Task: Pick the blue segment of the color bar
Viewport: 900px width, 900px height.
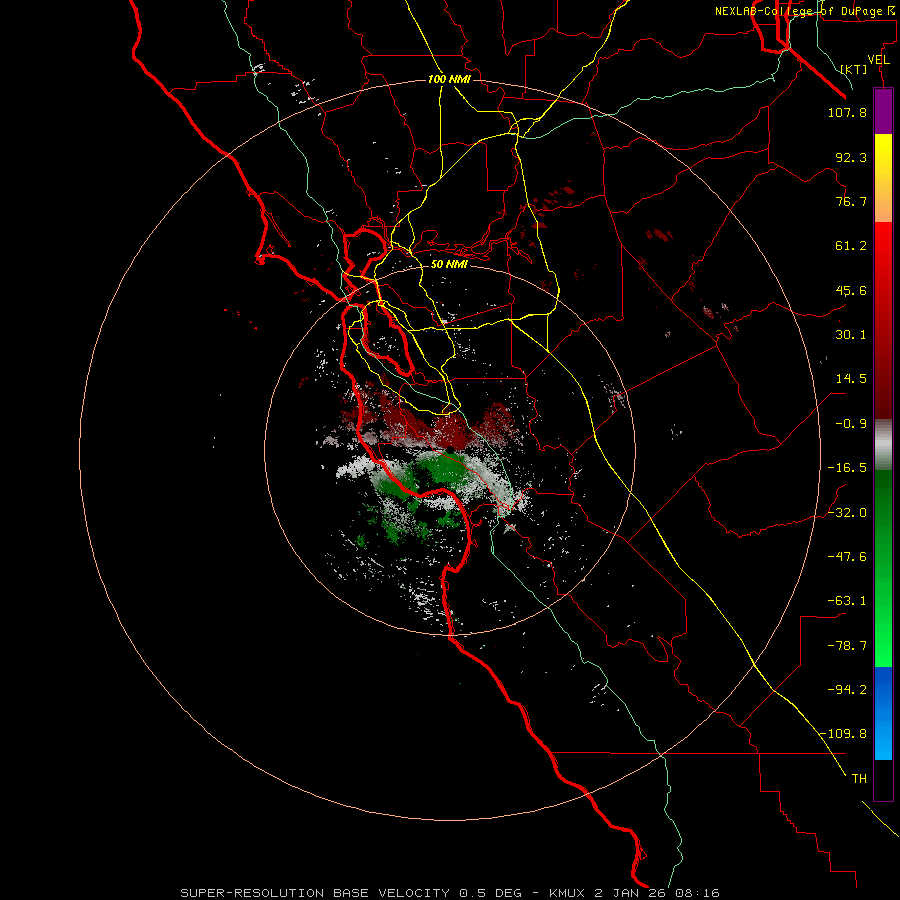Action: 883,713
